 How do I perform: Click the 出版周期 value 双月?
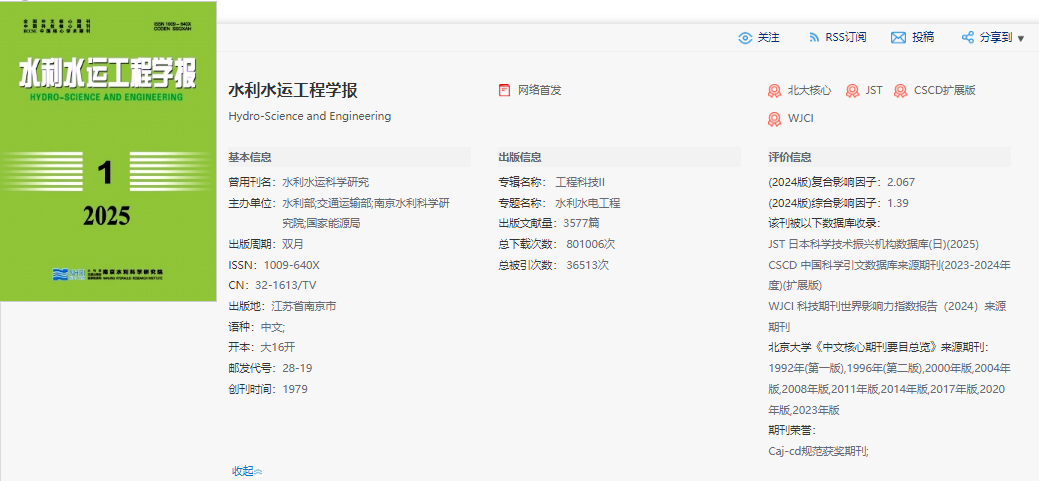coord(293,244)
